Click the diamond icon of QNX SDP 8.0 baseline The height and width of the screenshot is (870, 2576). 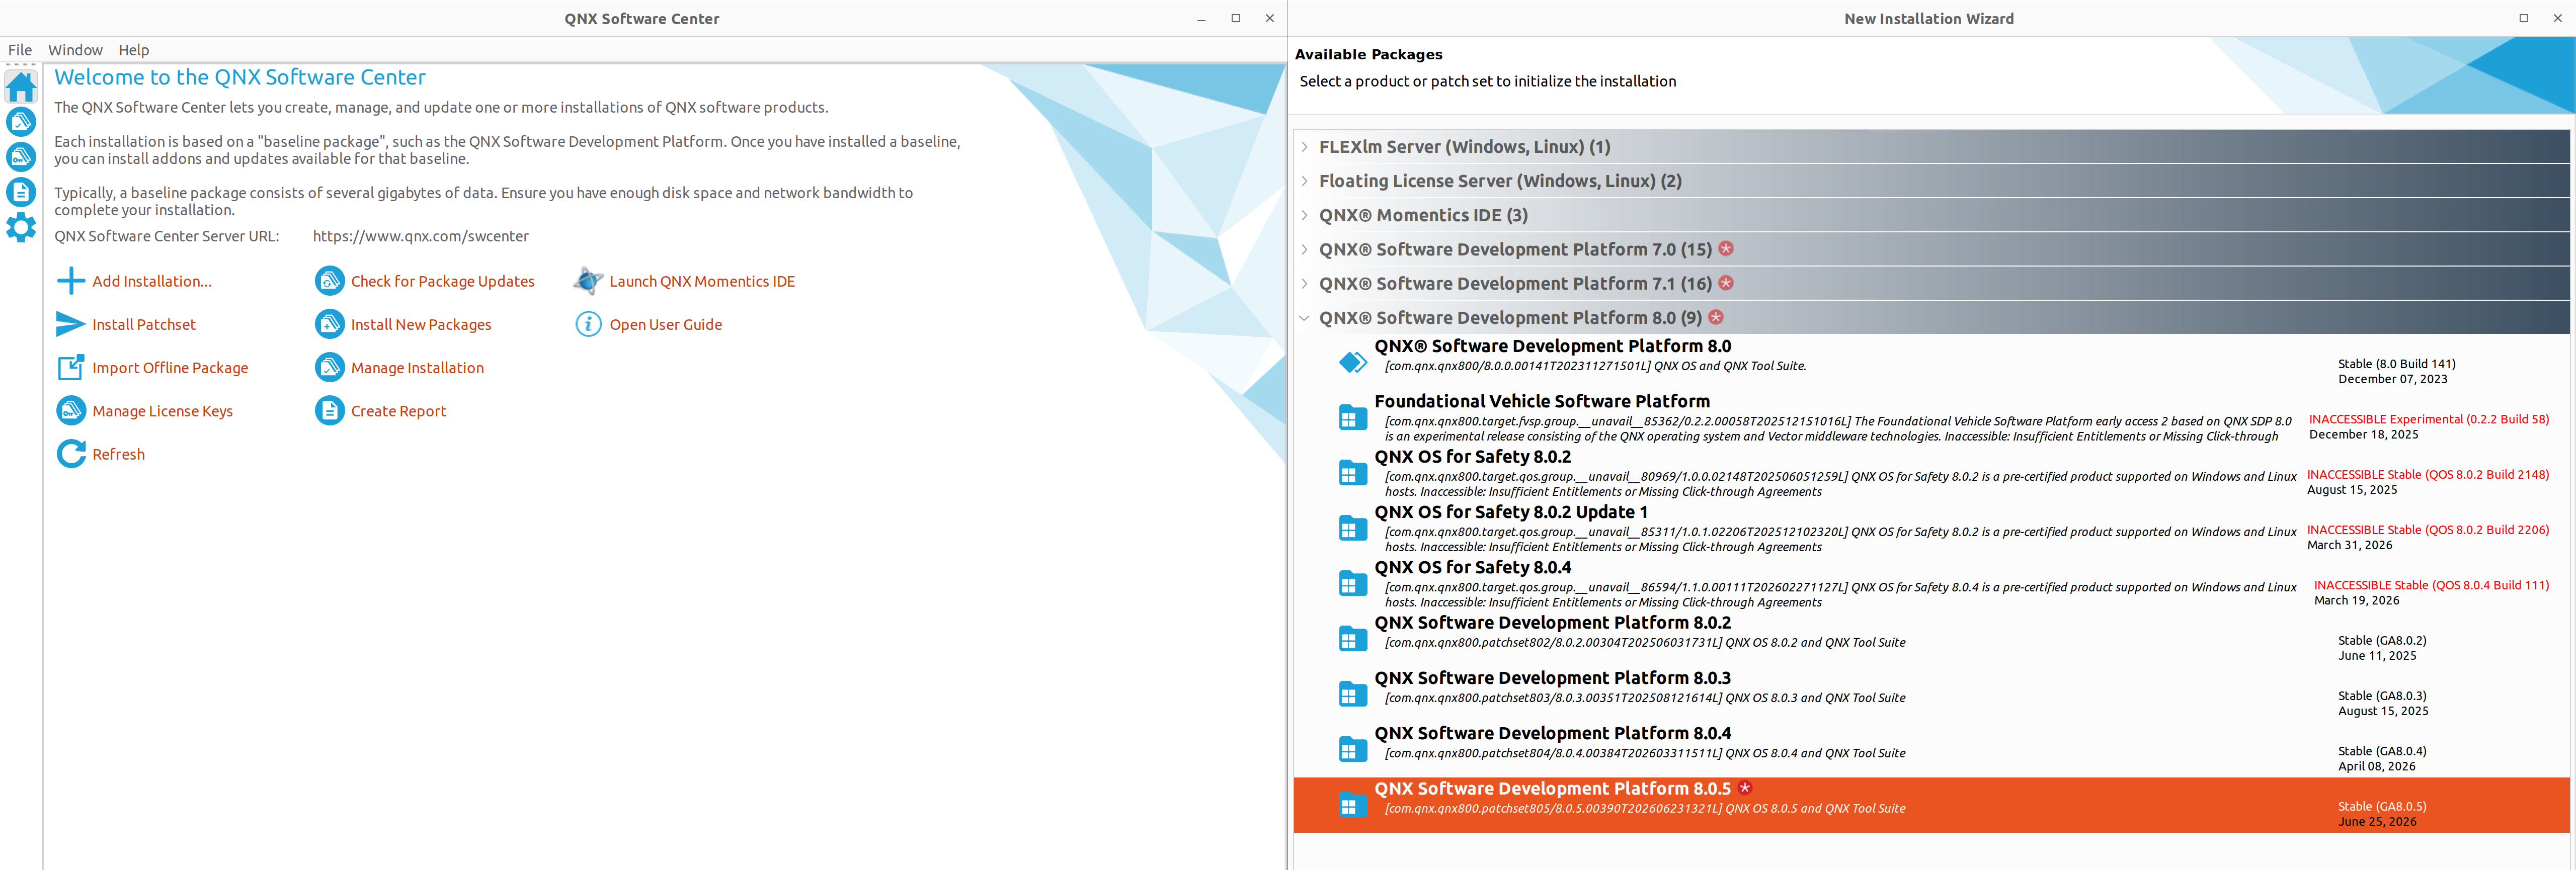(x=1352, y=362)
